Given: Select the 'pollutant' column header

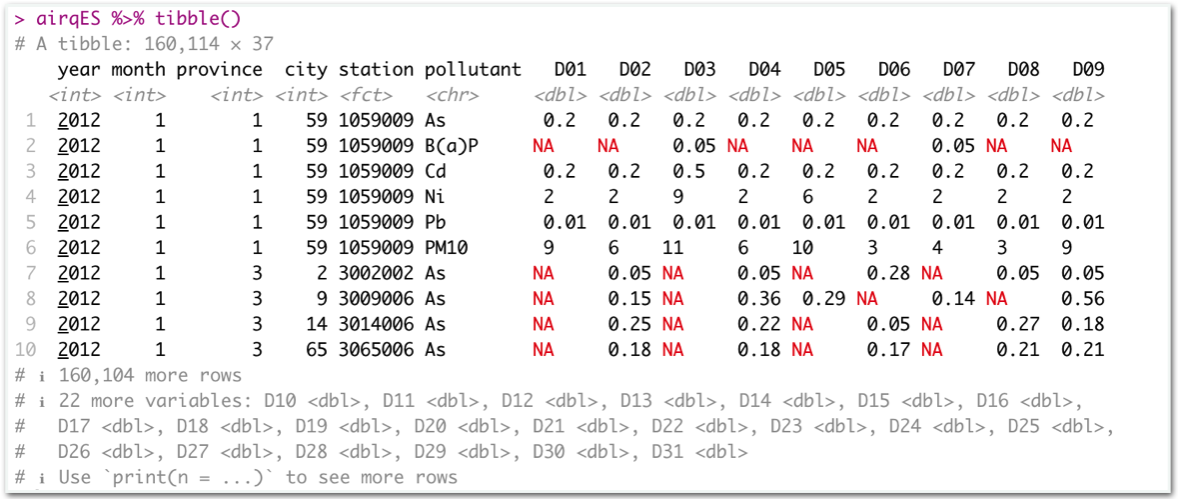Looking at the screenshot, I should click(473, 70).
